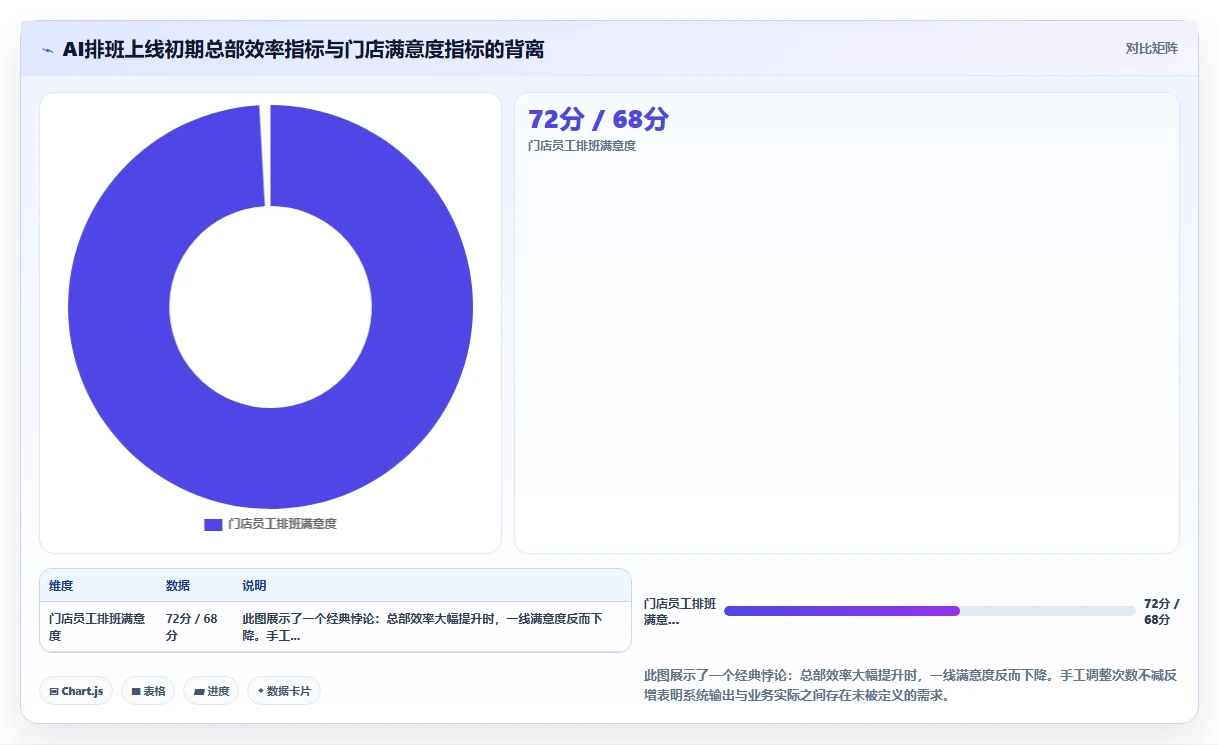Click the satisfaction progress bar
Screen dimensions: 1219x745
pos(930,611)
